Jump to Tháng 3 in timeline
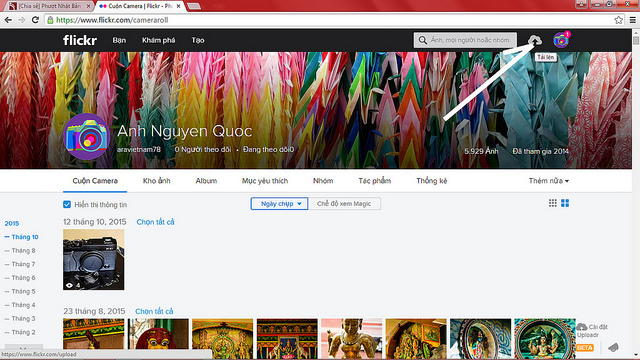 click(23, 318)
